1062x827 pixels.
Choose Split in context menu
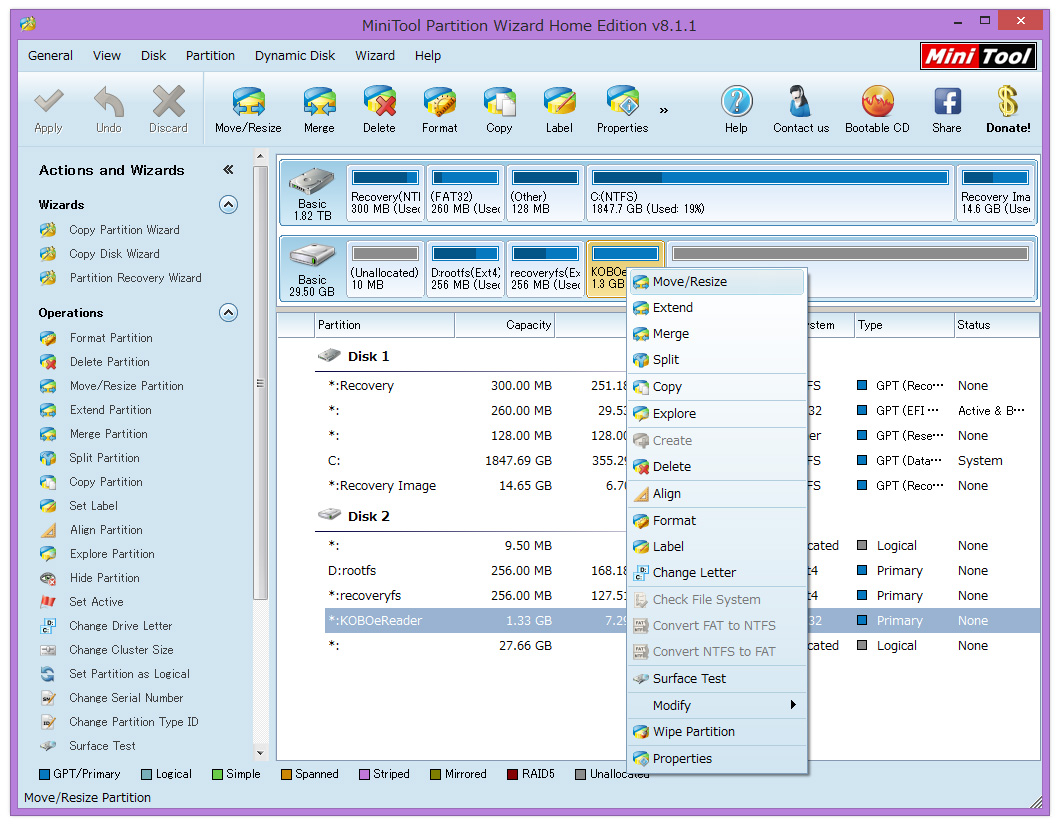point(718,360)
